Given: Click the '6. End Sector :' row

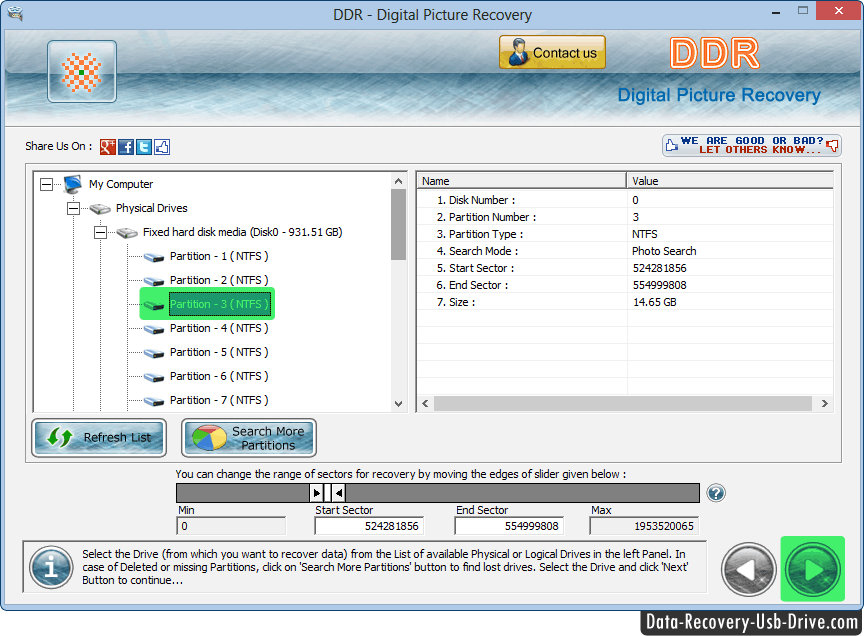Looking at the screenshot, I should pos(625,285).
